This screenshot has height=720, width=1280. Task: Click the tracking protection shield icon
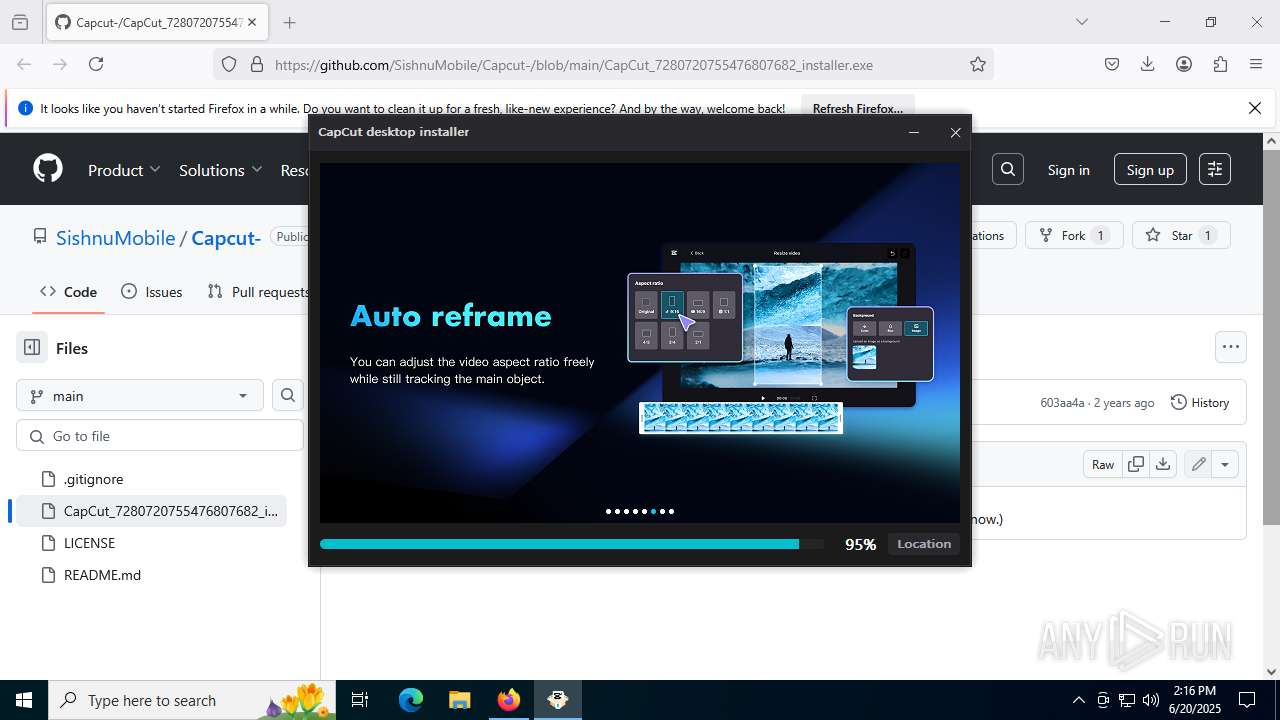(x=229, y=64)
